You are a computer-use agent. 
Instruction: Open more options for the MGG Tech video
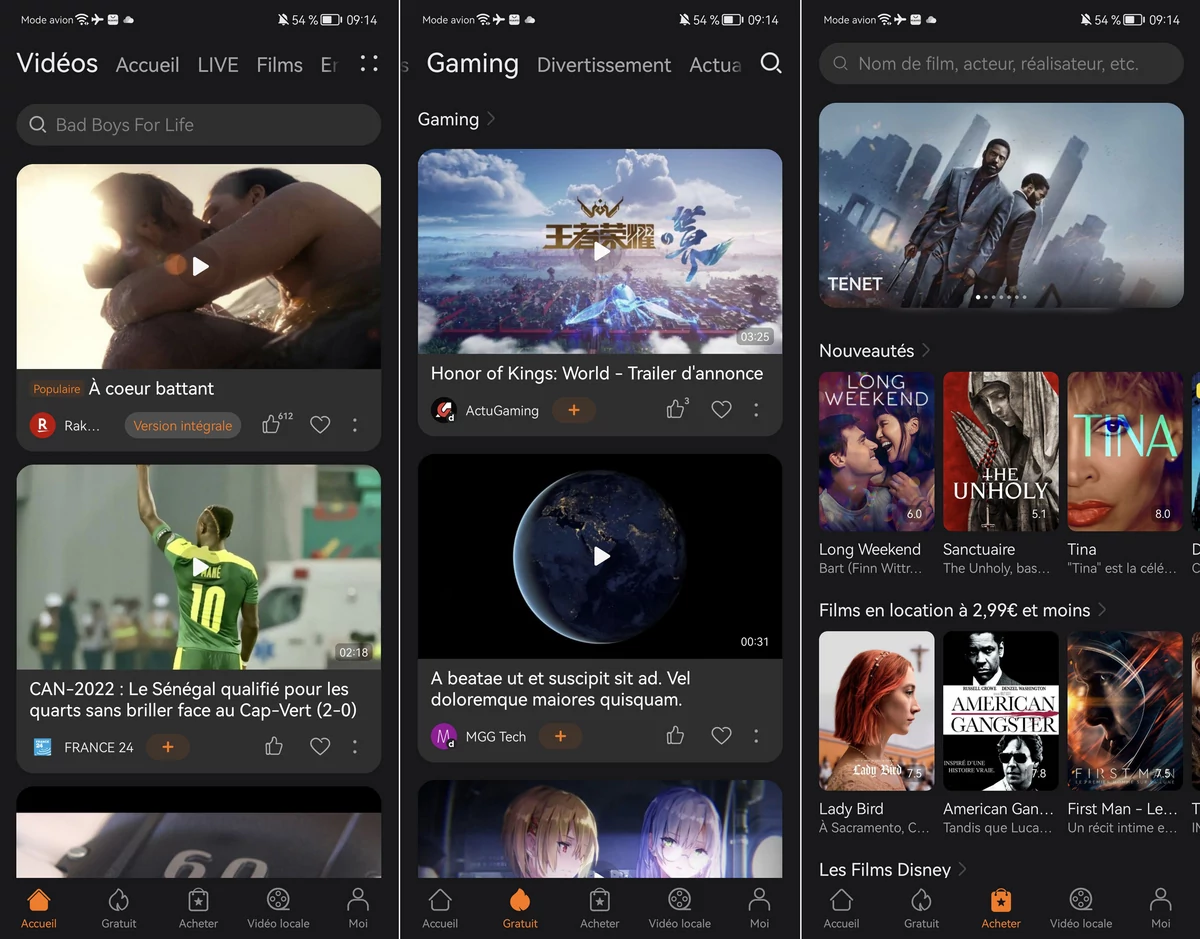point(756,736)
